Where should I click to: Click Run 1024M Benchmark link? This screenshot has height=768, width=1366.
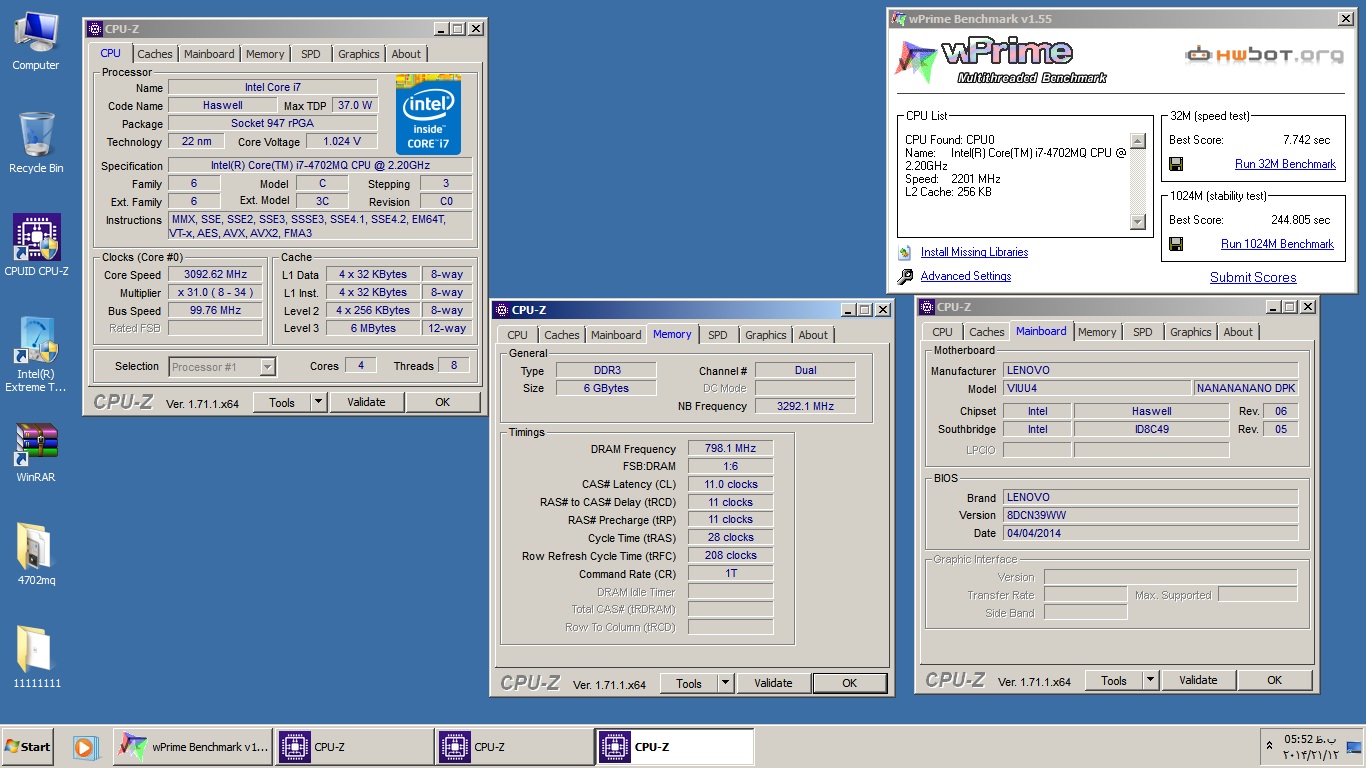pyautogui.click(x=1277, y=244)
